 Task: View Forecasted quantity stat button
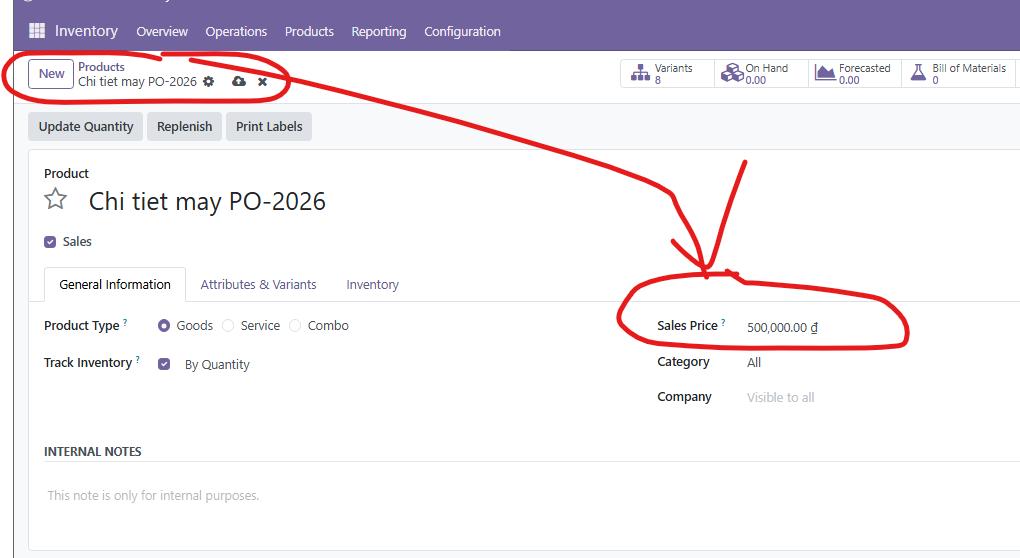[855, 74]
